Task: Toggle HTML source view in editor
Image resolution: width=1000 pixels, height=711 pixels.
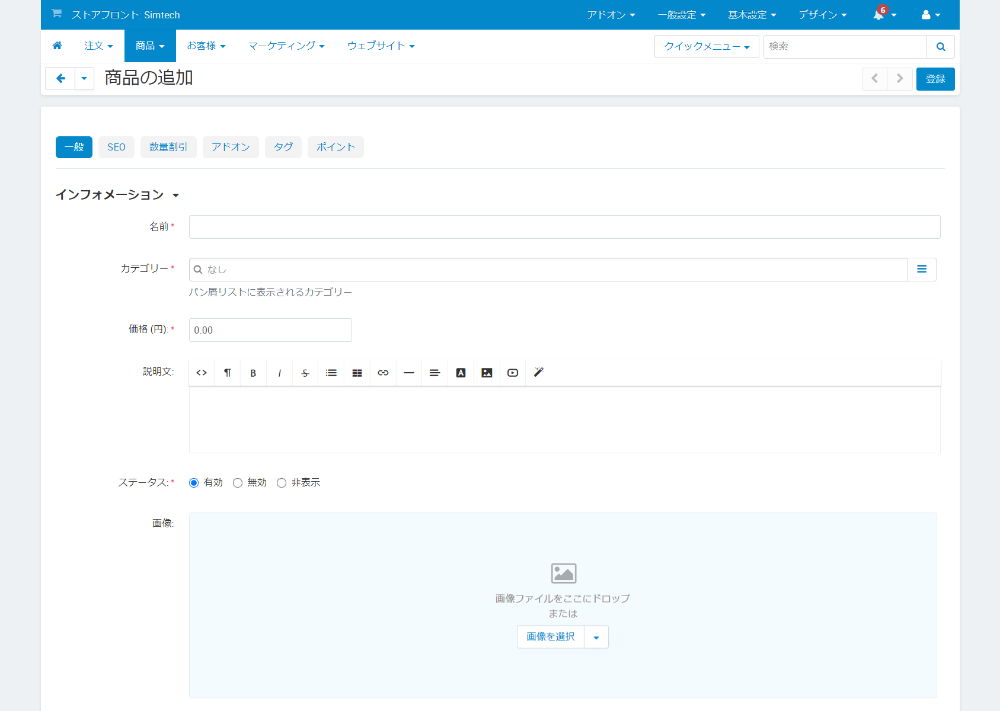Action: coord(202,373)
